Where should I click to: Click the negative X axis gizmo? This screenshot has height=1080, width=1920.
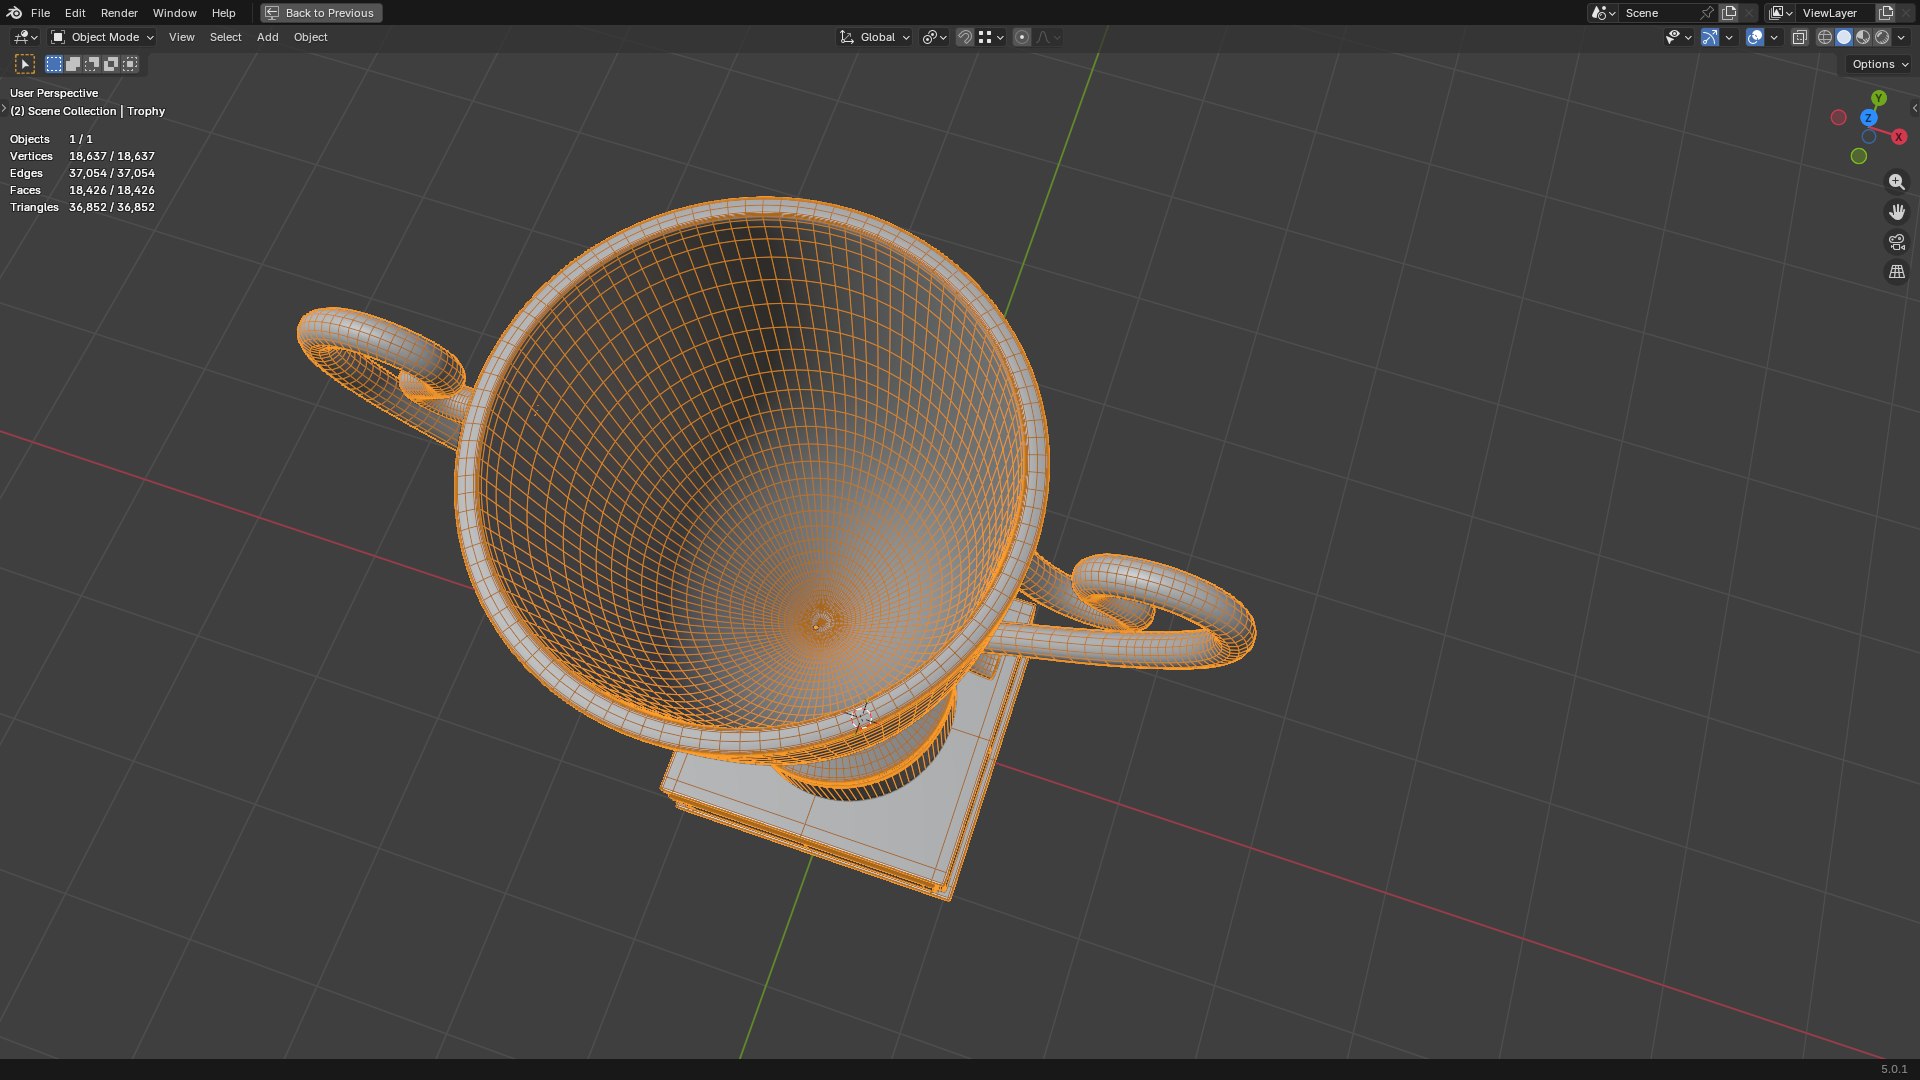tap(1838, 118)
